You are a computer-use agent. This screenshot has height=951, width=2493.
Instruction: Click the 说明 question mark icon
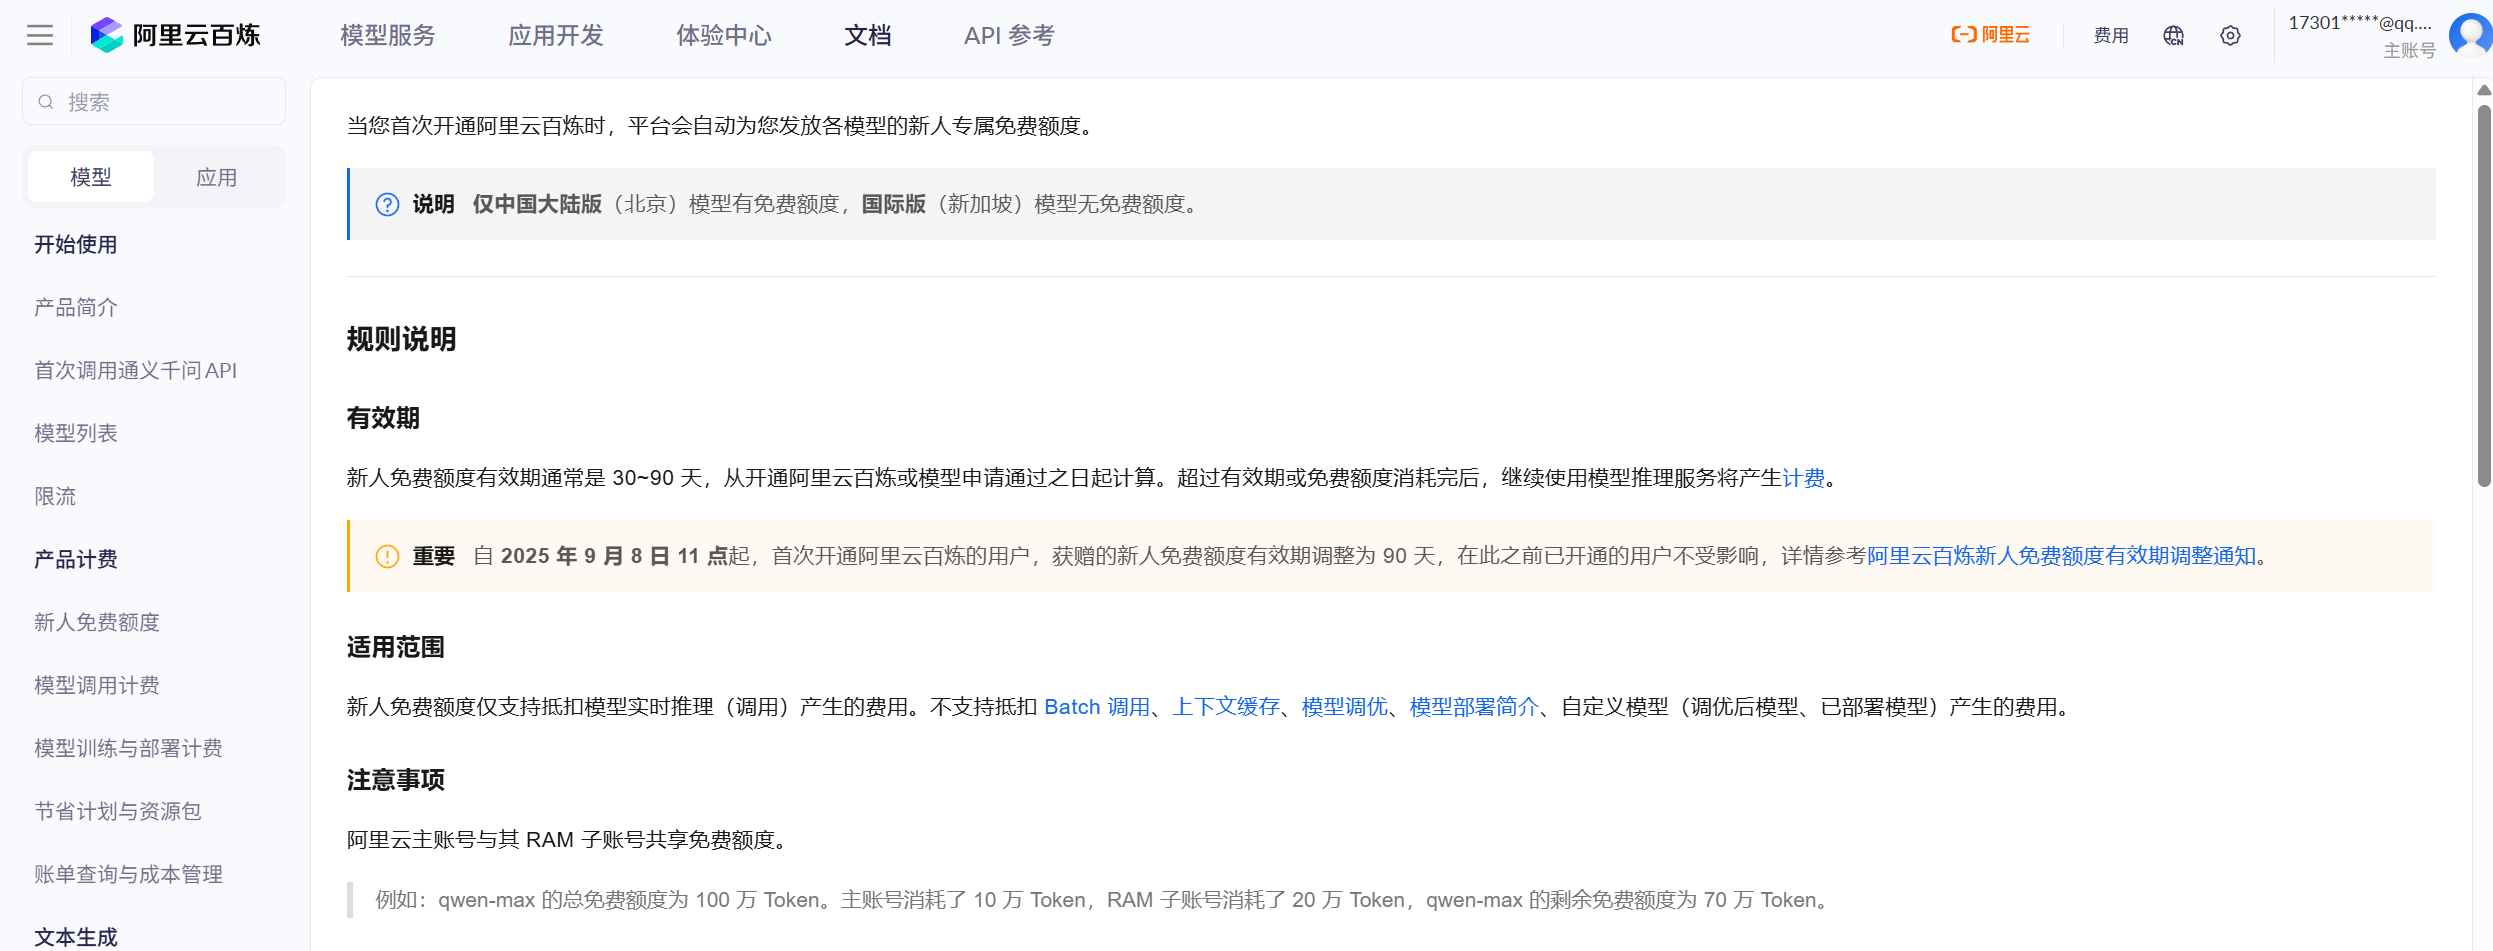click(x=387, y=205)
